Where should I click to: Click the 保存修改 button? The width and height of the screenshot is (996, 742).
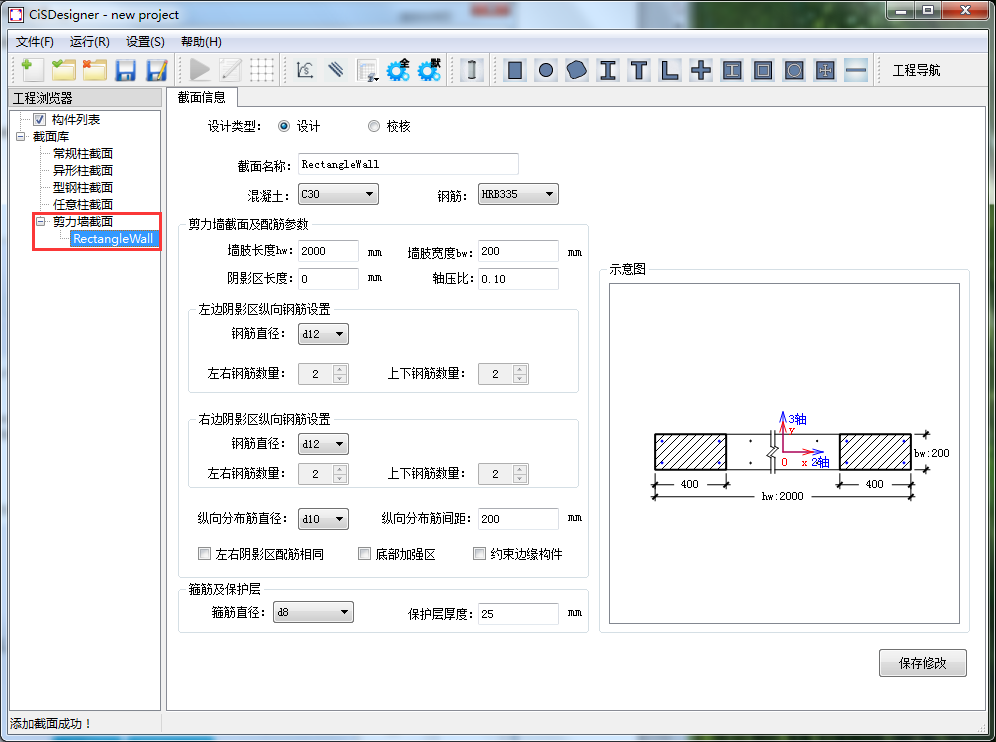pyautogui.click(x=922, y=663)
